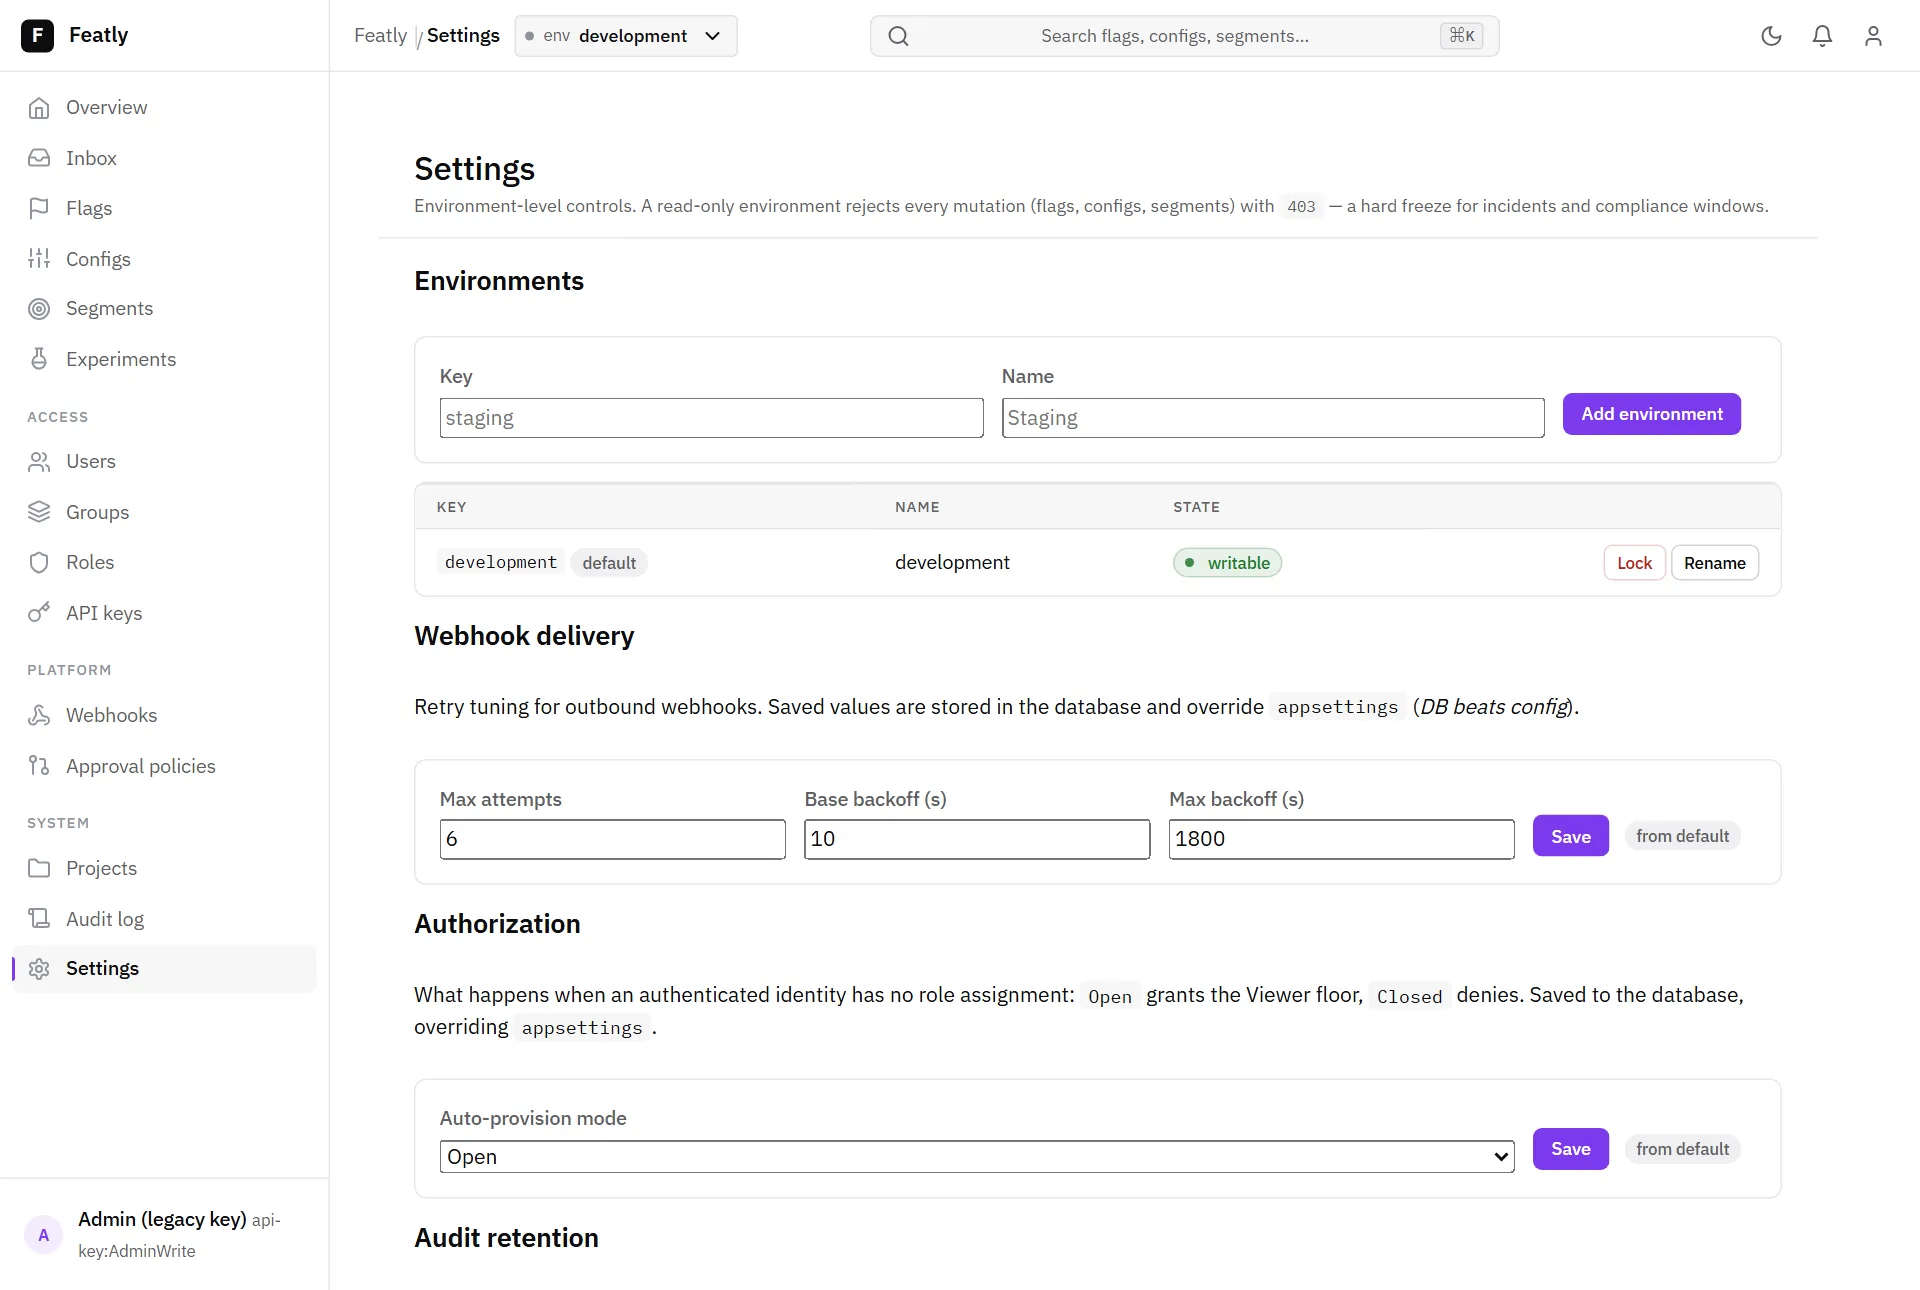Click 'from default' badge beside webhook Save

[1682, 836]
